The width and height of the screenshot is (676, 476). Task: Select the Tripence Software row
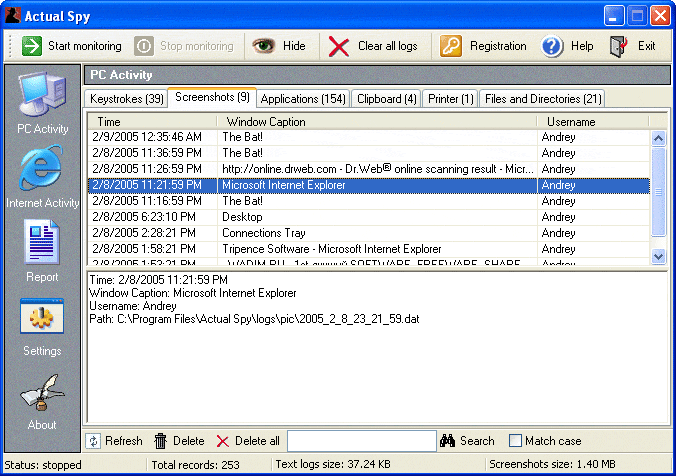[x=369, y=249]
